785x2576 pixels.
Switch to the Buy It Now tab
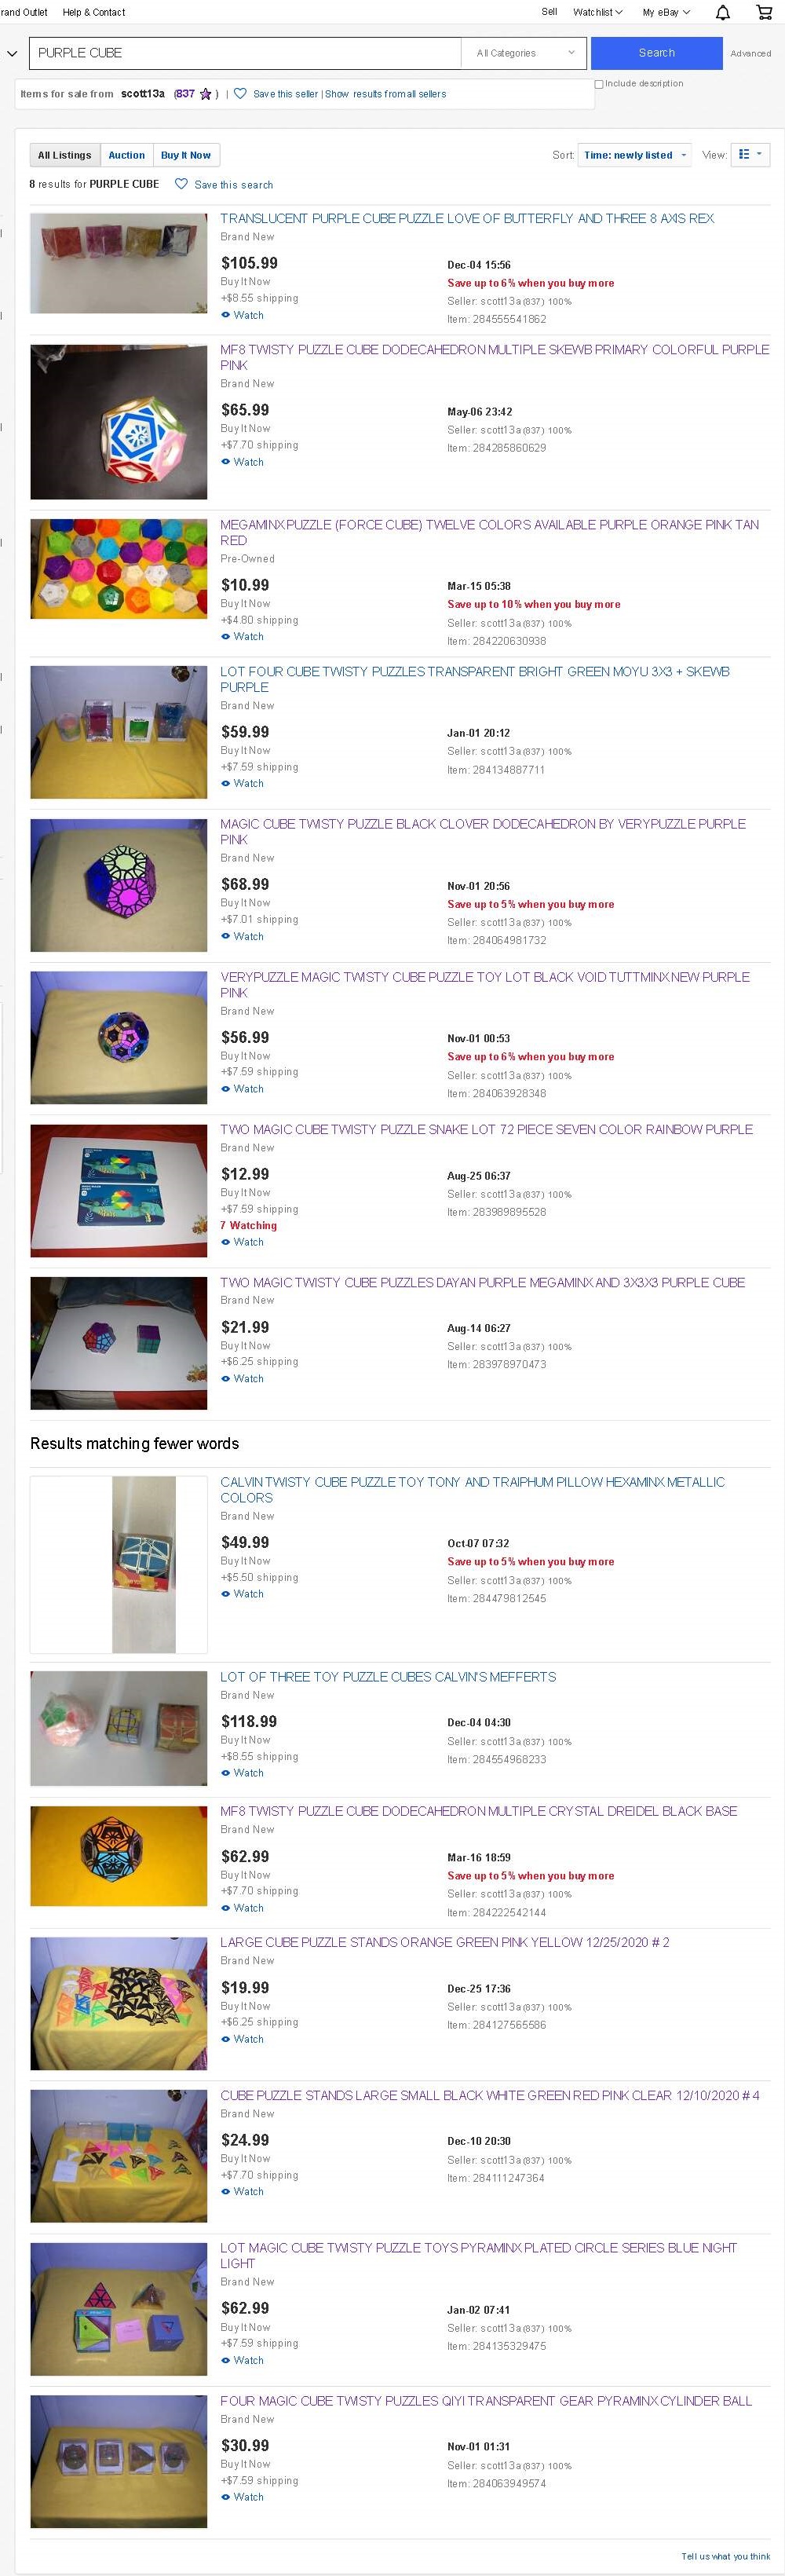[186, 155]
